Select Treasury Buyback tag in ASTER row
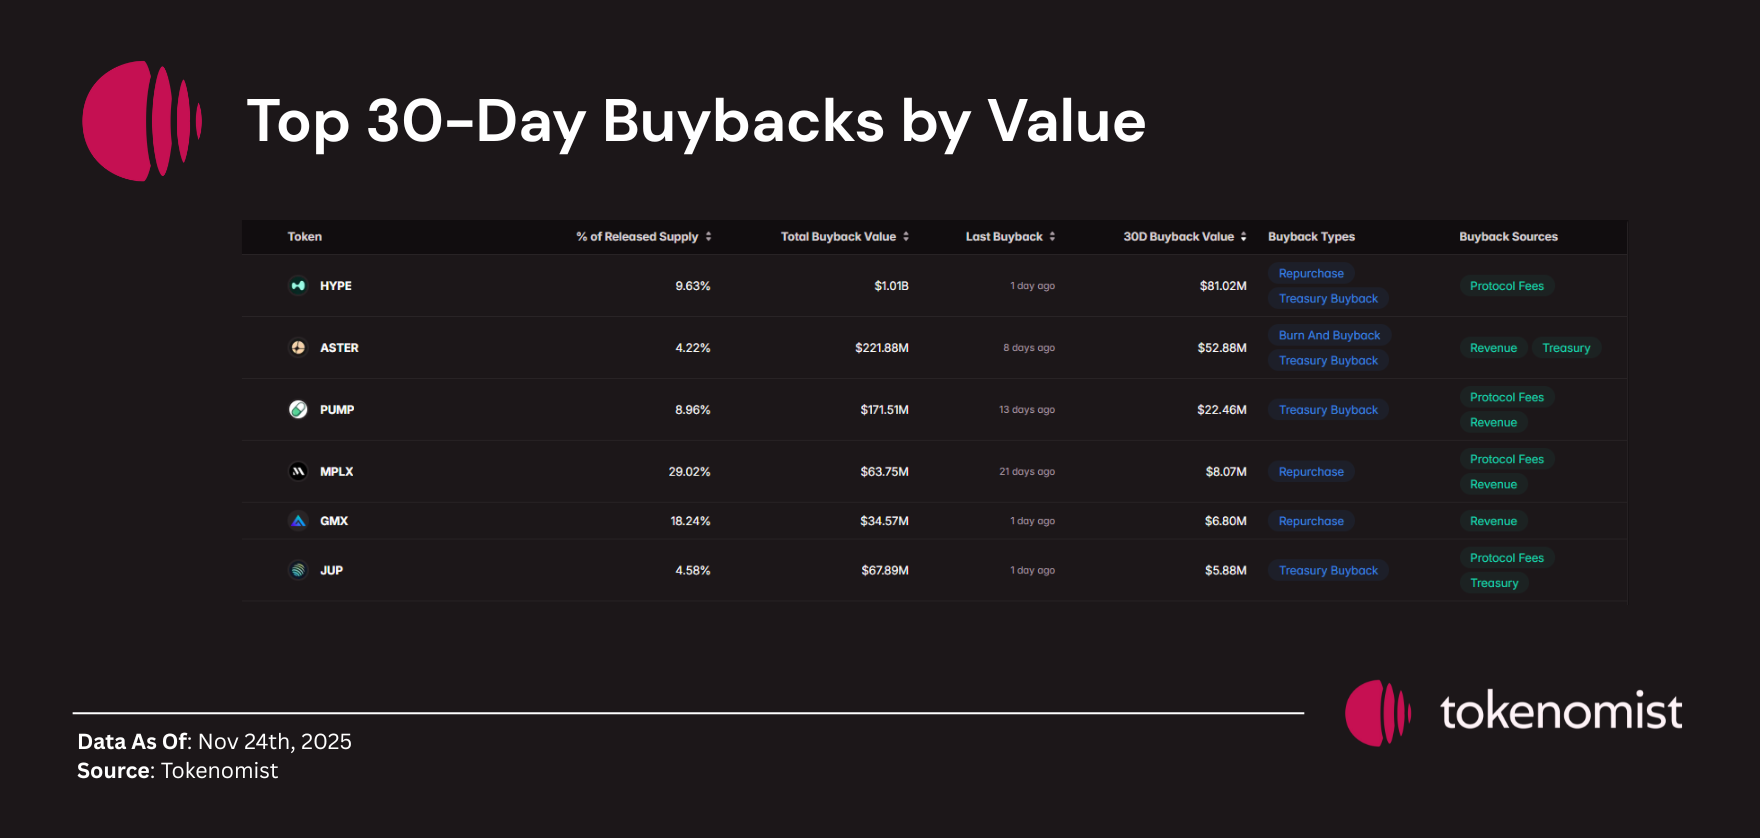1760x838 pixels. (x=1328, y=361)
